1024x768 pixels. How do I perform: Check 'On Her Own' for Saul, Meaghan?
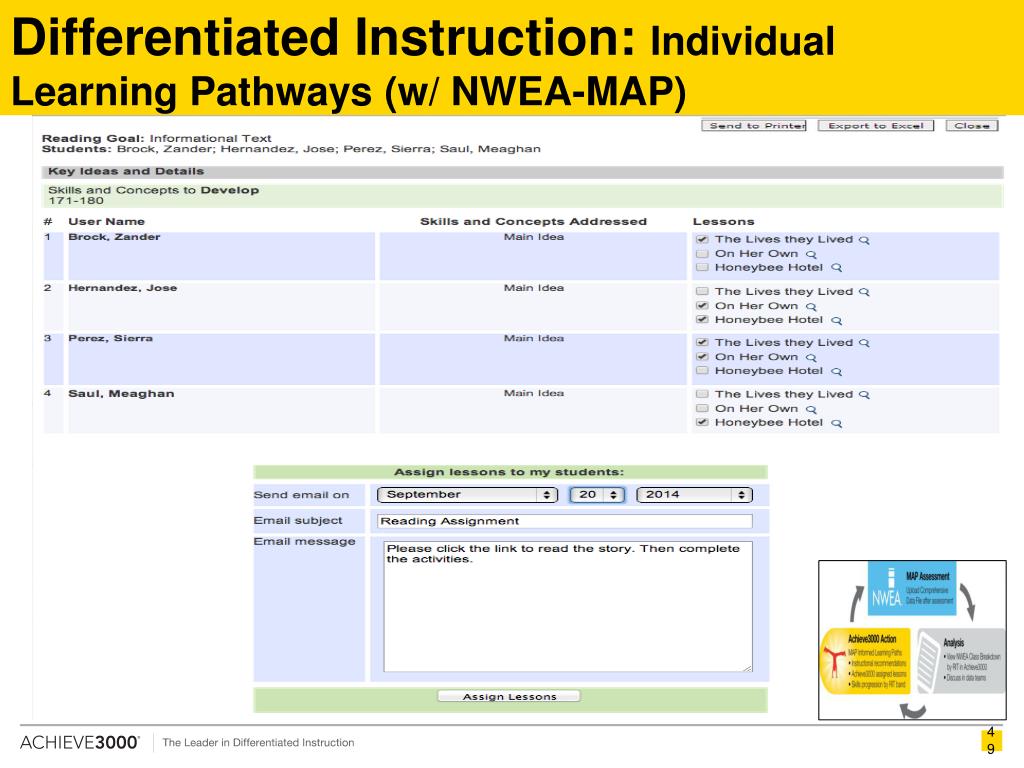[x=702, y=408]
